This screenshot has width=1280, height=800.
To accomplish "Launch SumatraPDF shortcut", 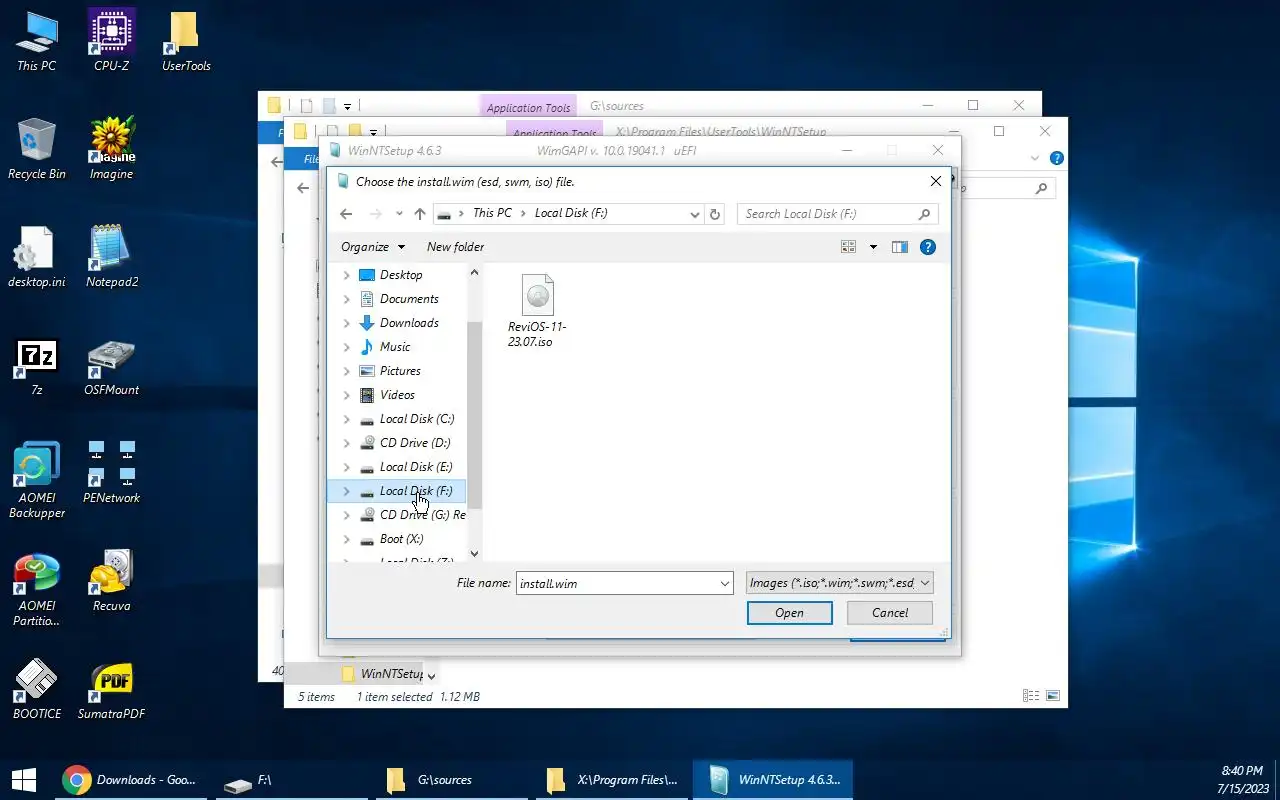I will tap(111, 689).
